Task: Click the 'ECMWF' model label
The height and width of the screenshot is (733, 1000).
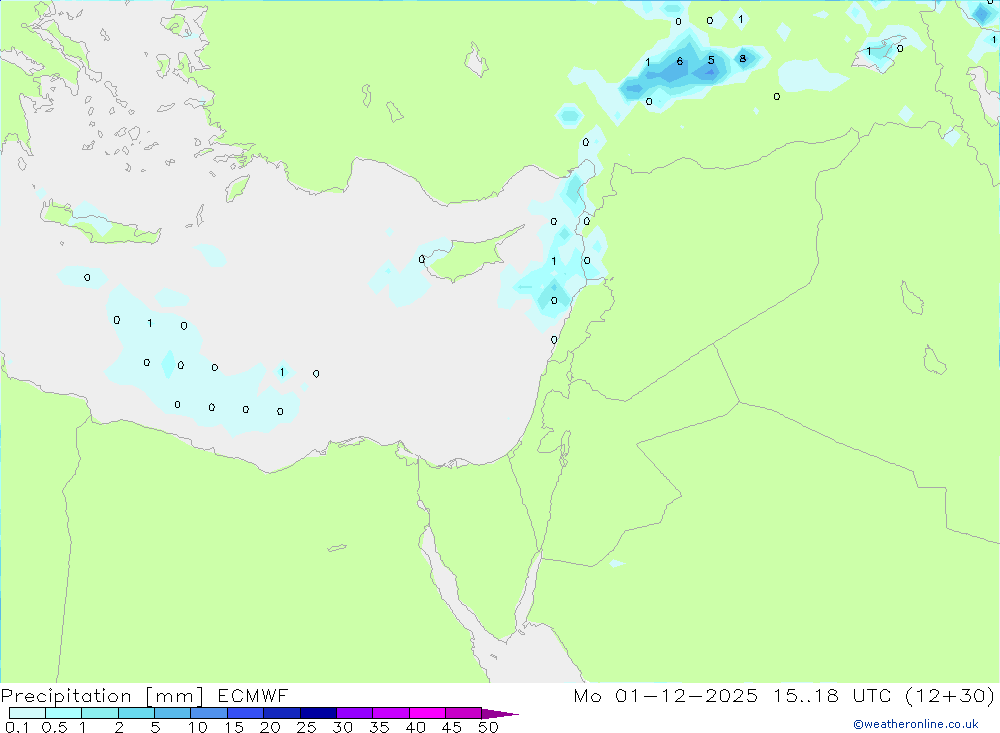Action: click(253, 696)
